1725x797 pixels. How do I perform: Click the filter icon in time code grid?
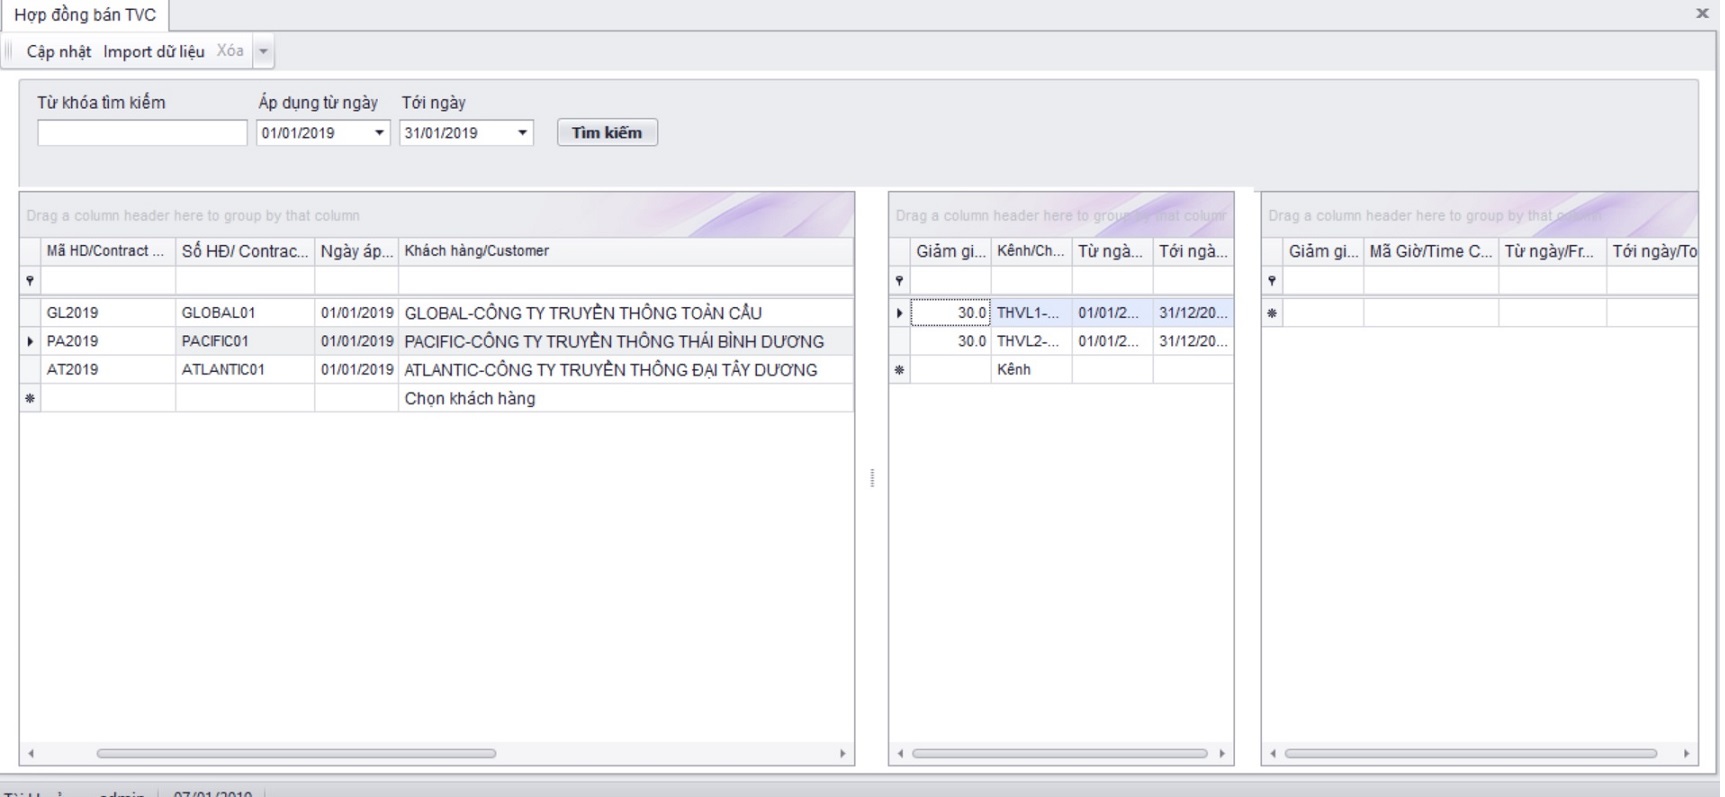[1272, 281]
